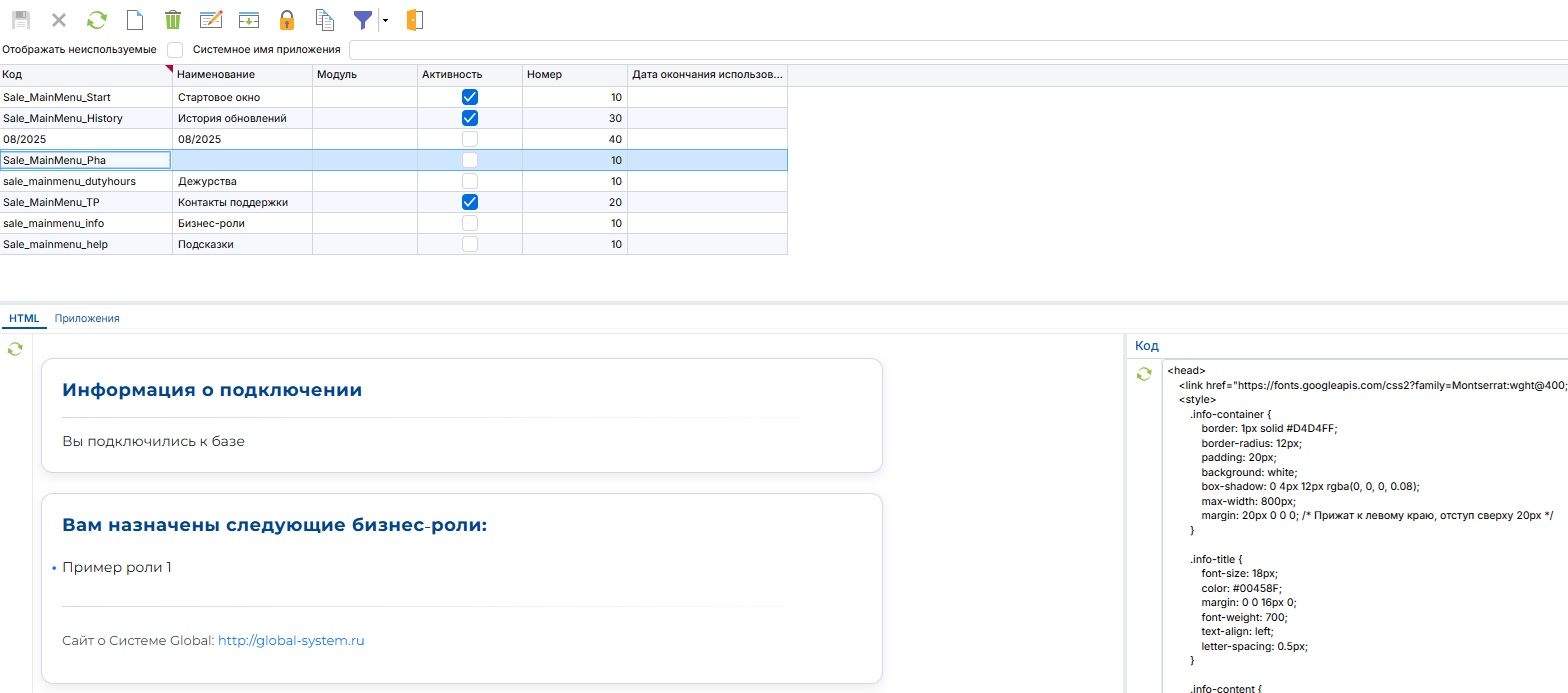Image resolution: width=1568 pixels, height=693 pixels.
Task: Refresh the list with green arrows icon
Action: point(97,20)
